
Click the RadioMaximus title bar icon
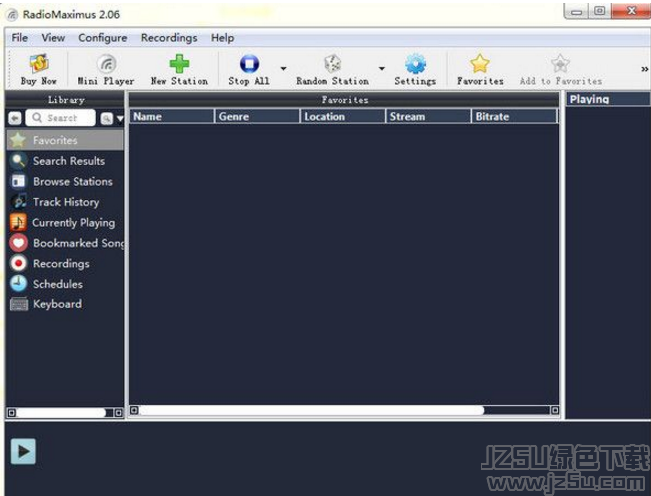[13, 15]
